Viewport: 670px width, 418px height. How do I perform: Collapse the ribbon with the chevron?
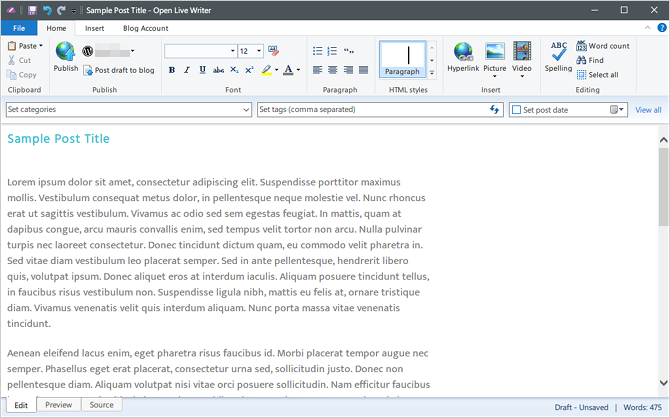tap(648, 28)
